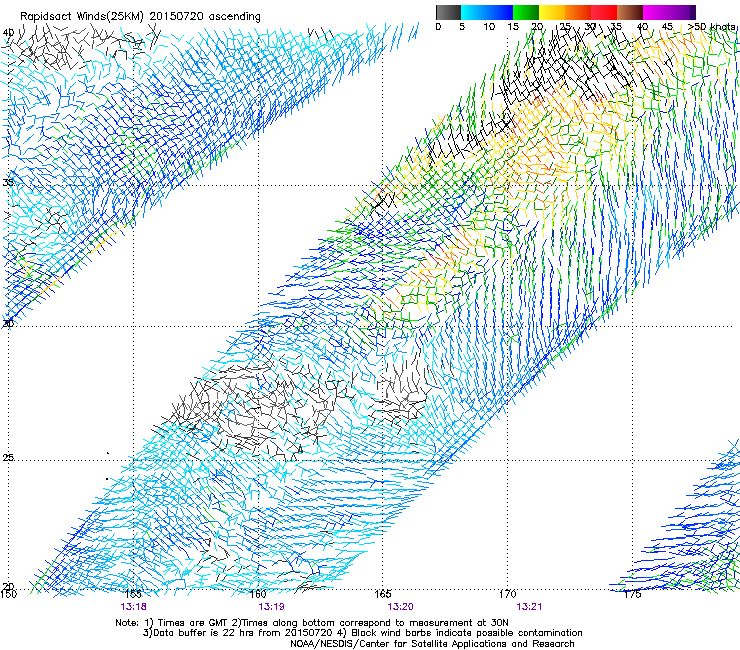Viewport: 740px width, 650px height.
Task: Click the 'Times are GMT' note line
Action: point(312,623)
